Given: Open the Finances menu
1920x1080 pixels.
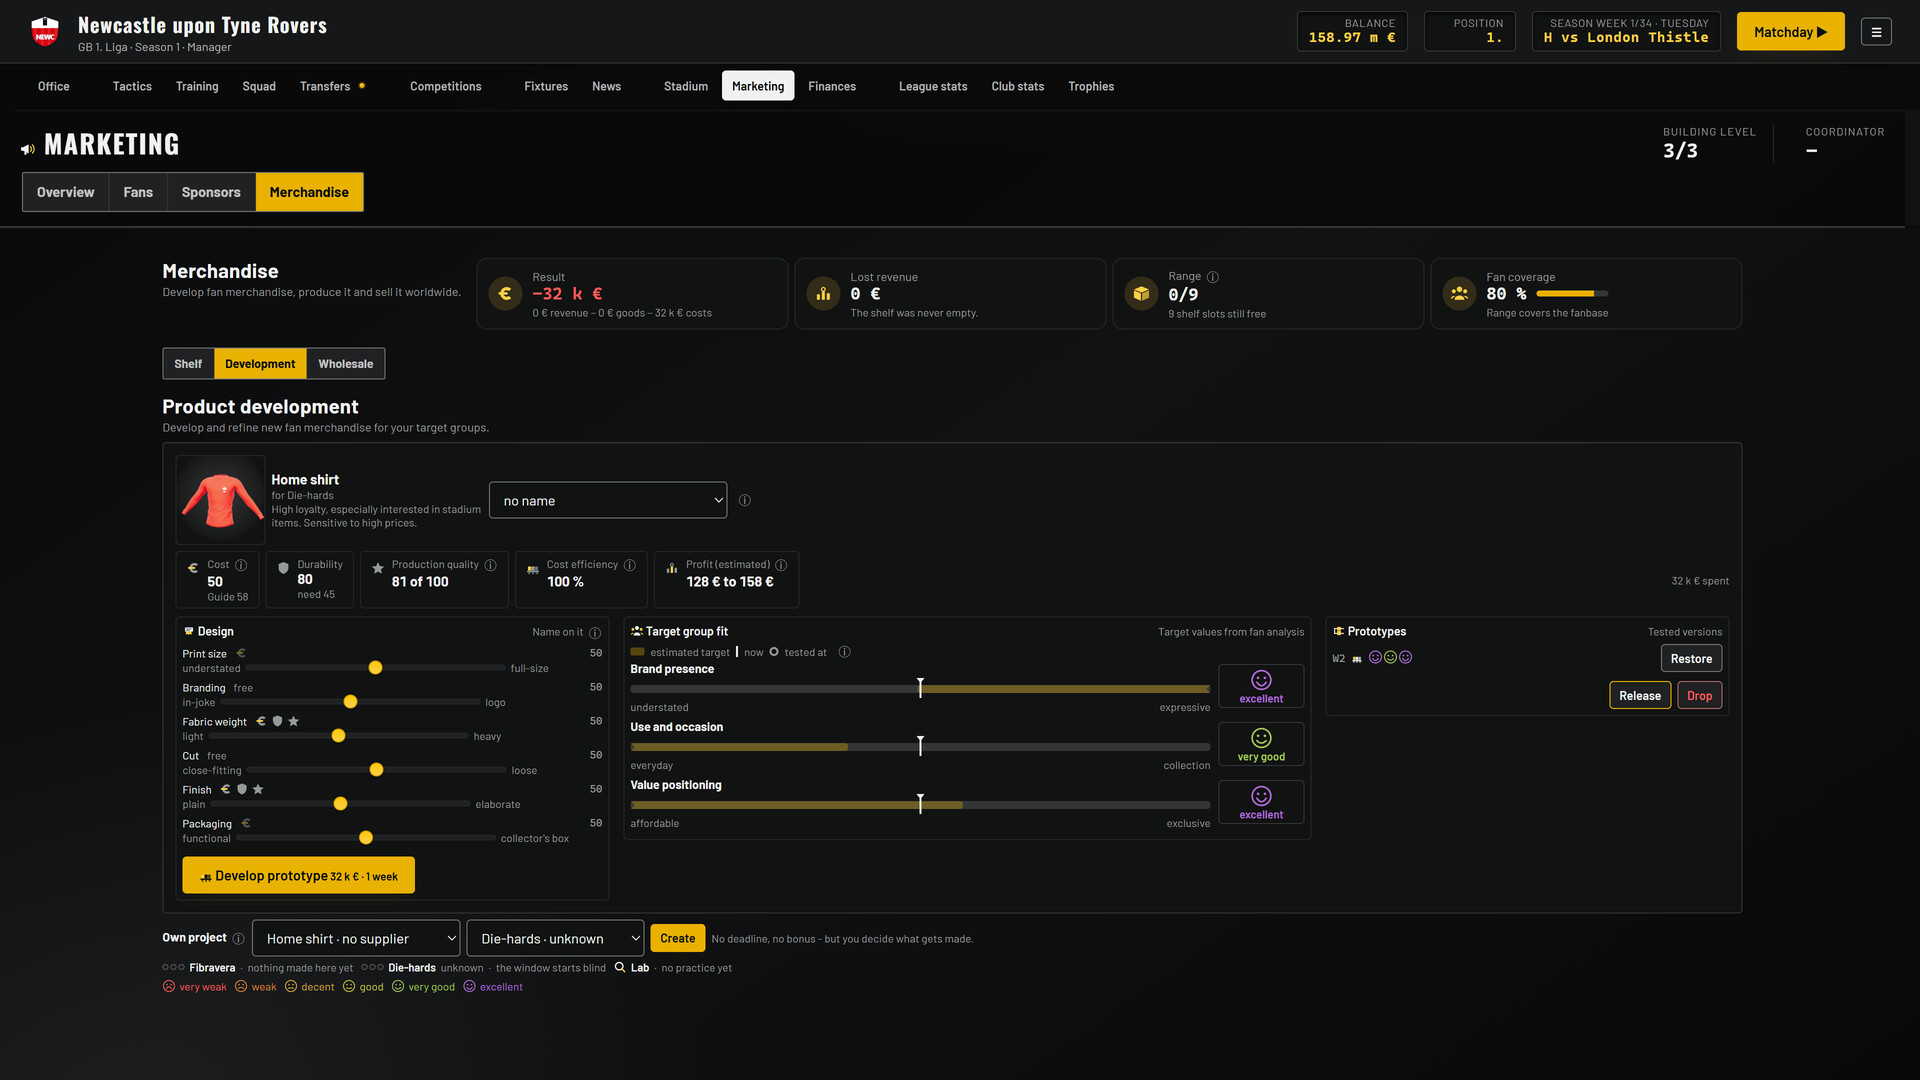Looking at the screenshot, I should [832, 86].
